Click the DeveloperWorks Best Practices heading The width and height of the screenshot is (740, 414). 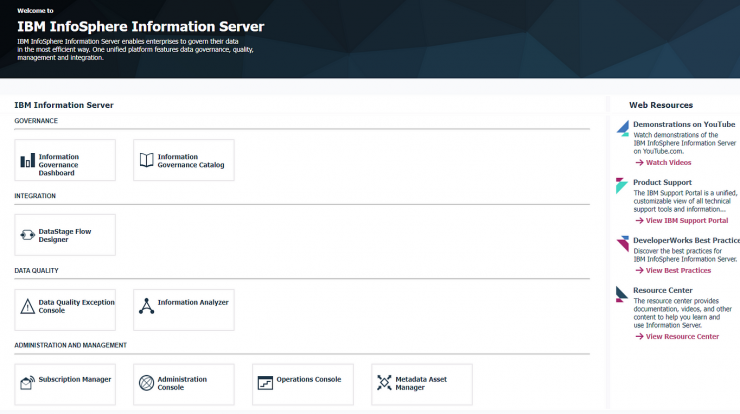pos(686,240)
